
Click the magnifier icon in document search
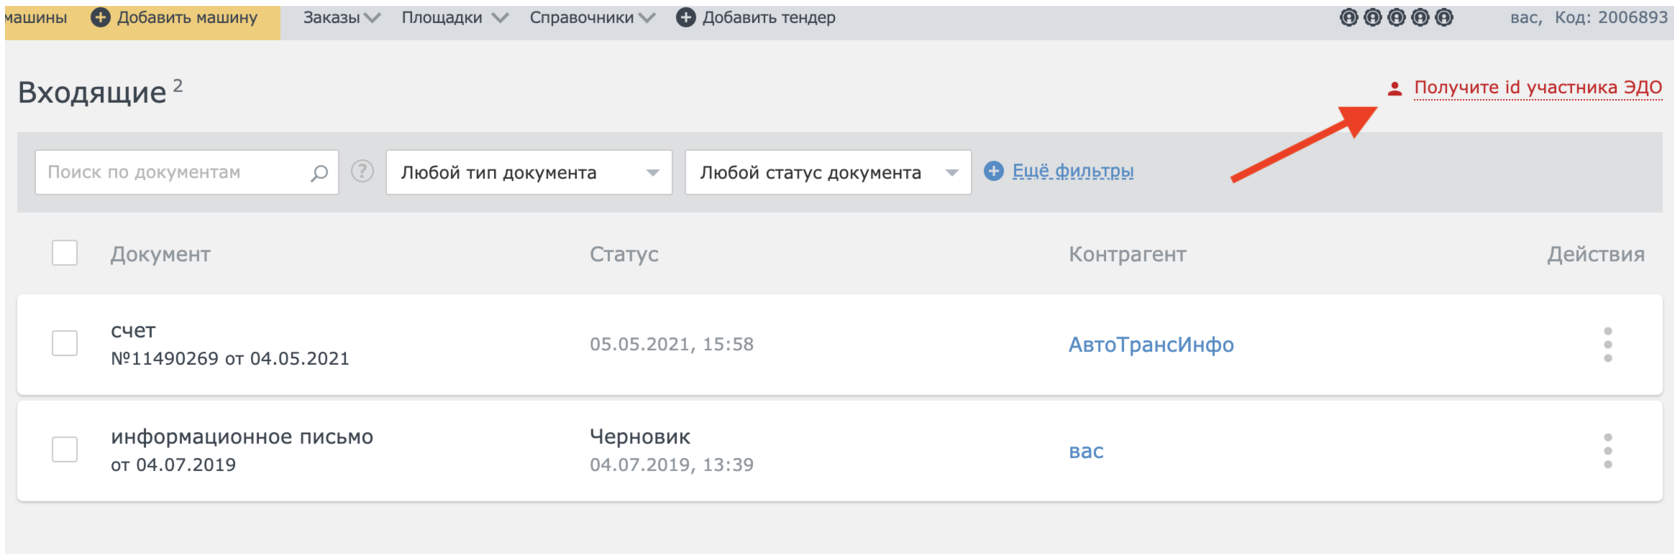[319, 173]
